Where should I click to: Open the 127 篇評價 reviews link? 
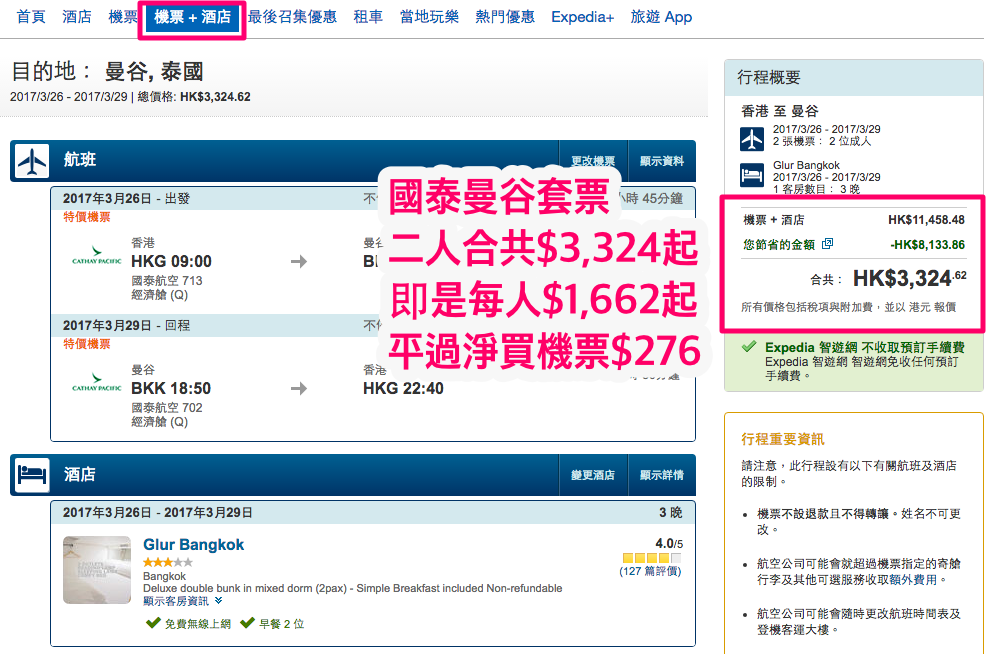650,571
